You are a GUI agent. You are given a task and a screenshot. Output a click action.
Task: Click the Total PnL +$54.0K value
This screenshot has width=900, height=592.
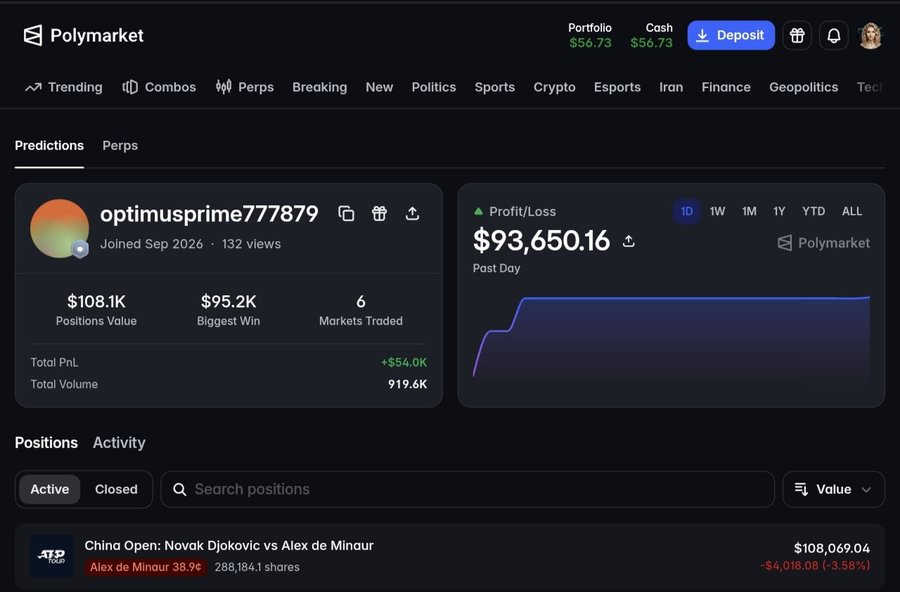click(404, 362)
